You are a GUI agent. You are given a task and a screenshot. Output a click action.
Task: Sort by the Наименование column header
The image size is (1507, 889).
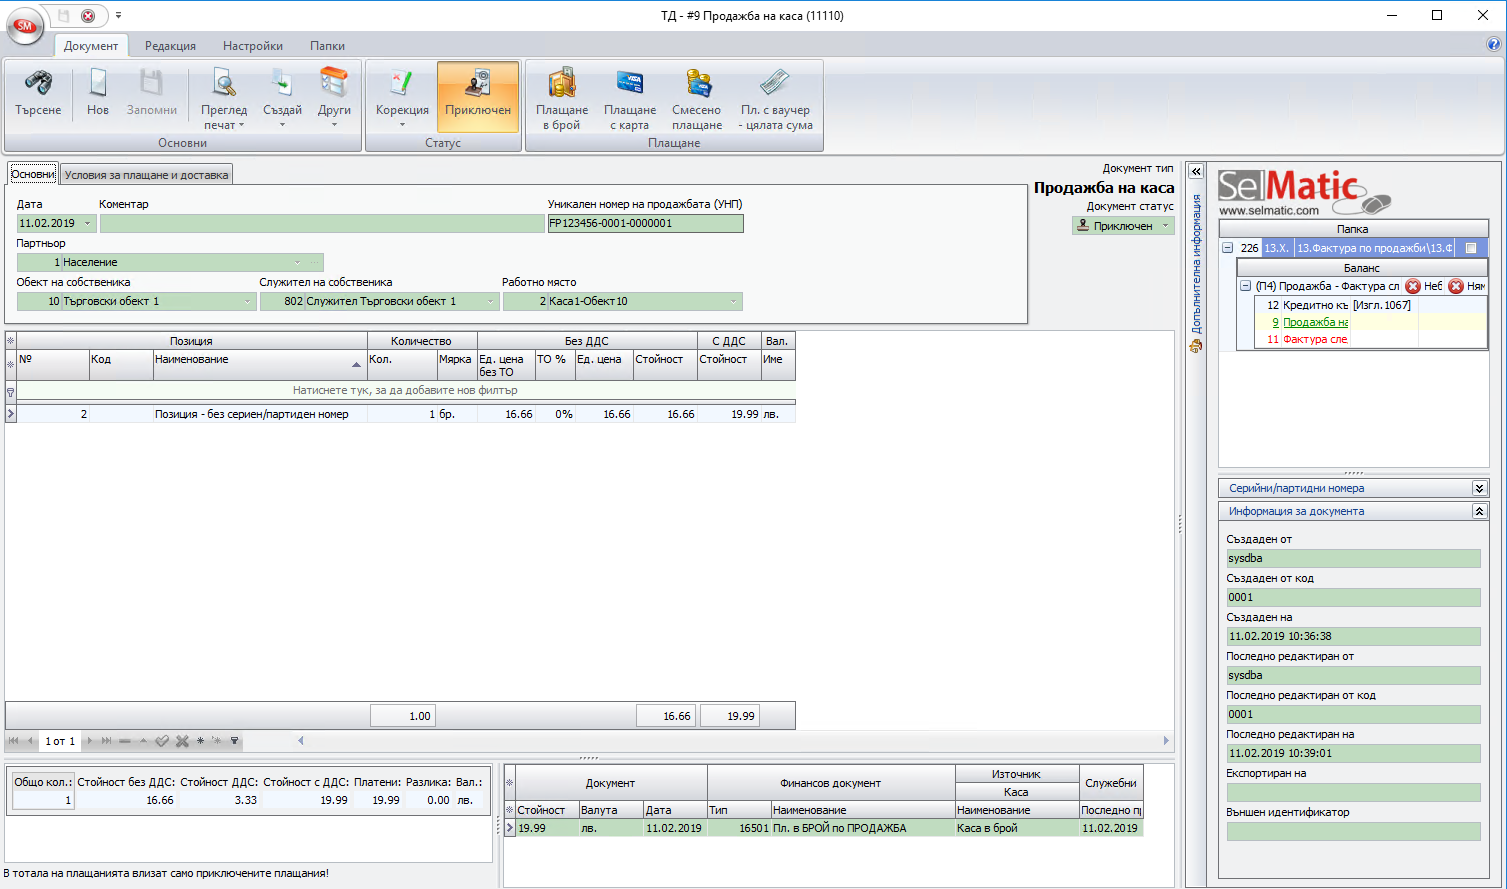click(x=259, y=365)
